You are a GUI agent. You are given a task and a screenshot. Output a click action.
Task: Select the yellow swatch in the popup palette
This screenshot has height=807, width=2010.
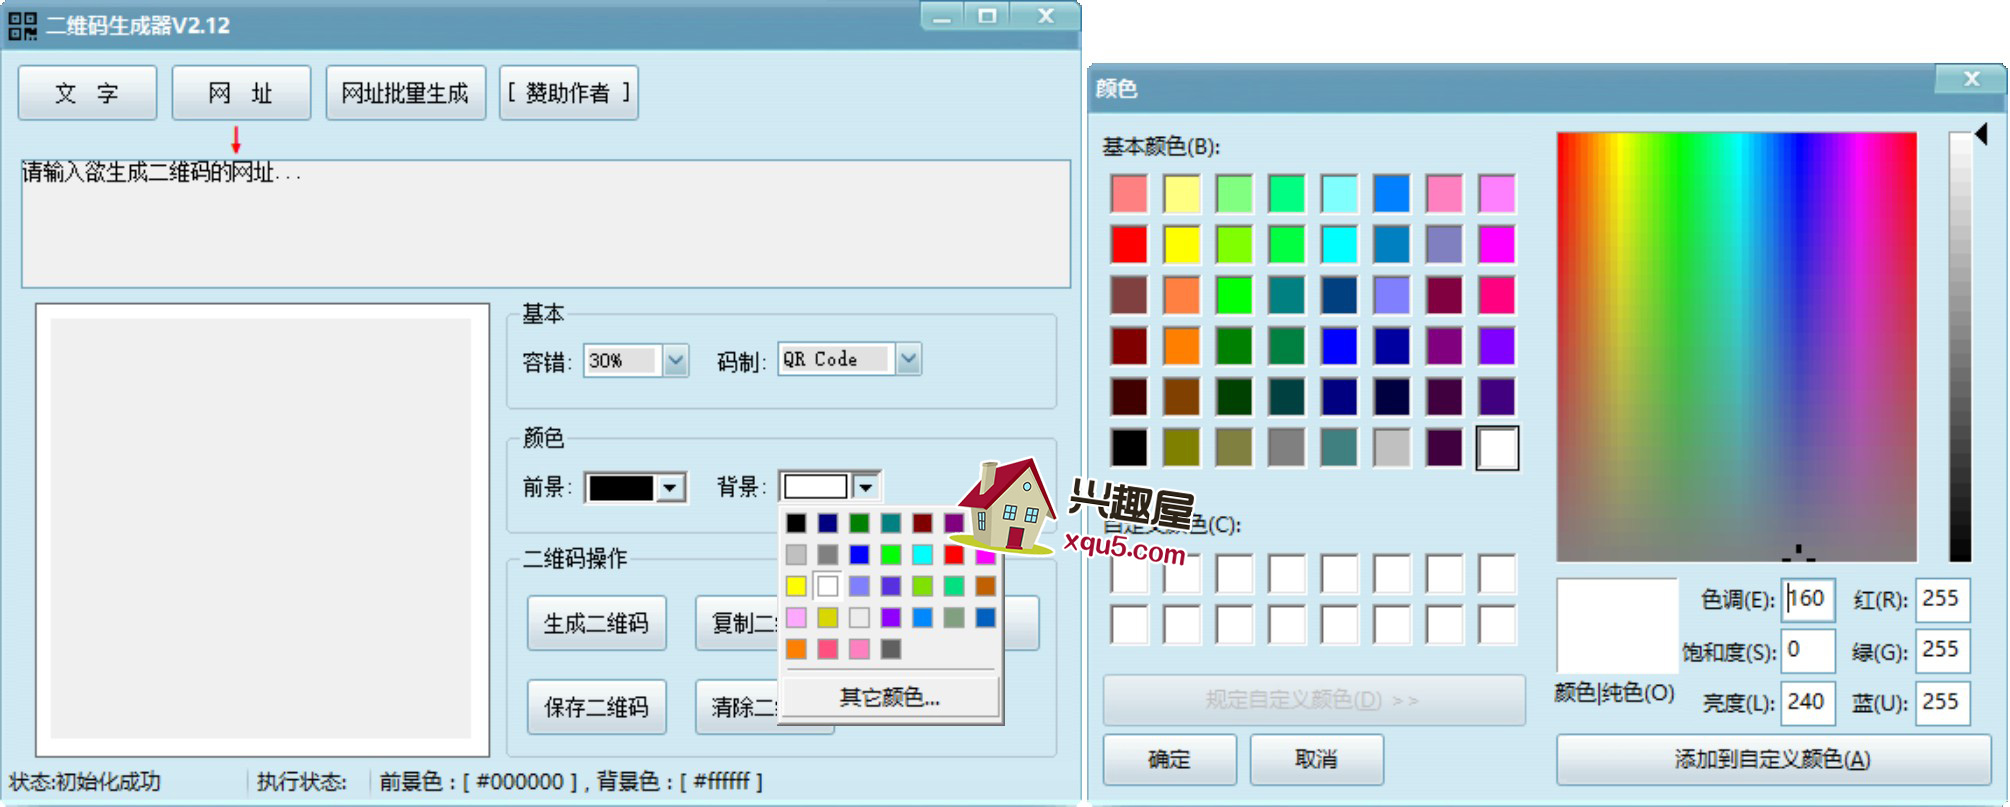796,586
